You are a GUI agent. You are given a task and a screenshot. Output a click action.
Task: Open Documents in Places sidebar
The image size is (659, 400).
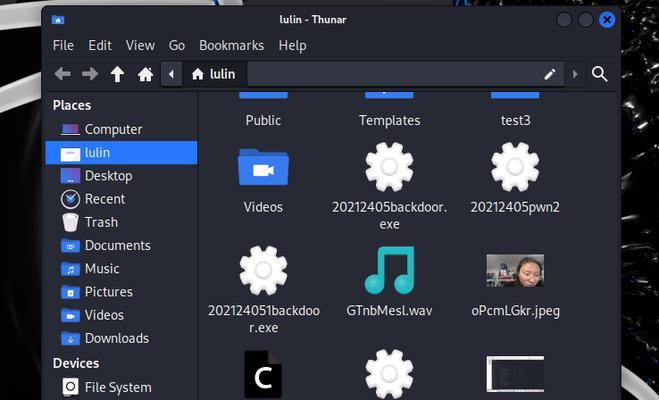[x=121, y=245]
